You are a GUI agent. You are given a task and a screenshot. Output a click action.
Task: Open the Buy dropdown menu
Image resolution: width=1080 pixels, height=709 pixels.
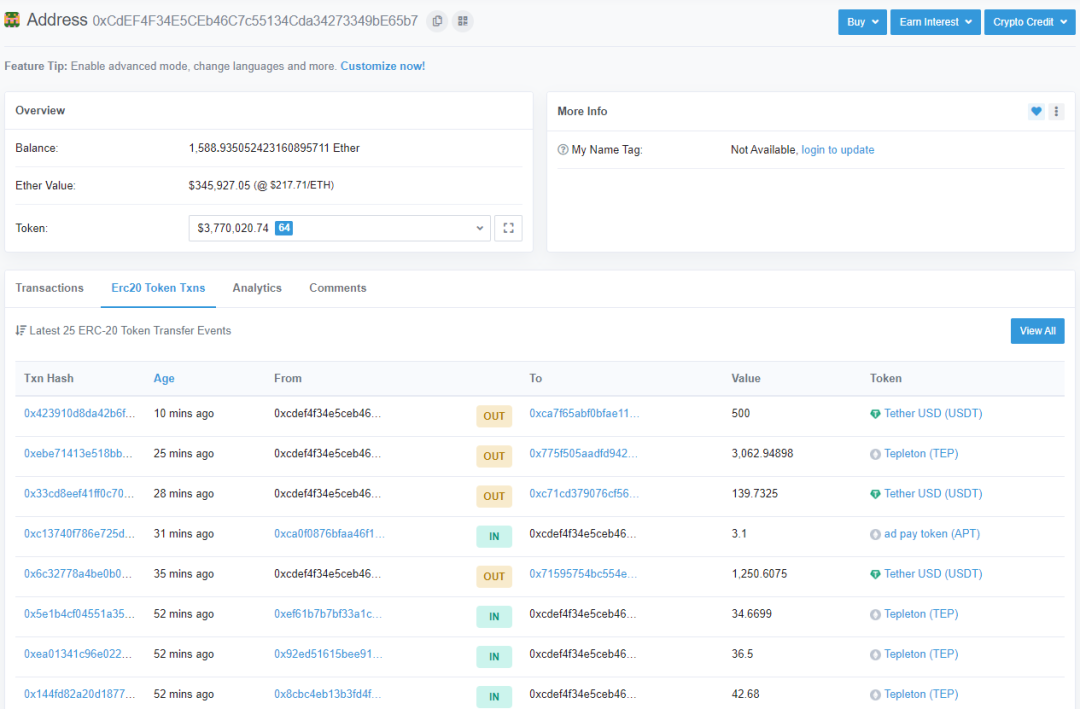pyautogui.click(x=862, y=22)
